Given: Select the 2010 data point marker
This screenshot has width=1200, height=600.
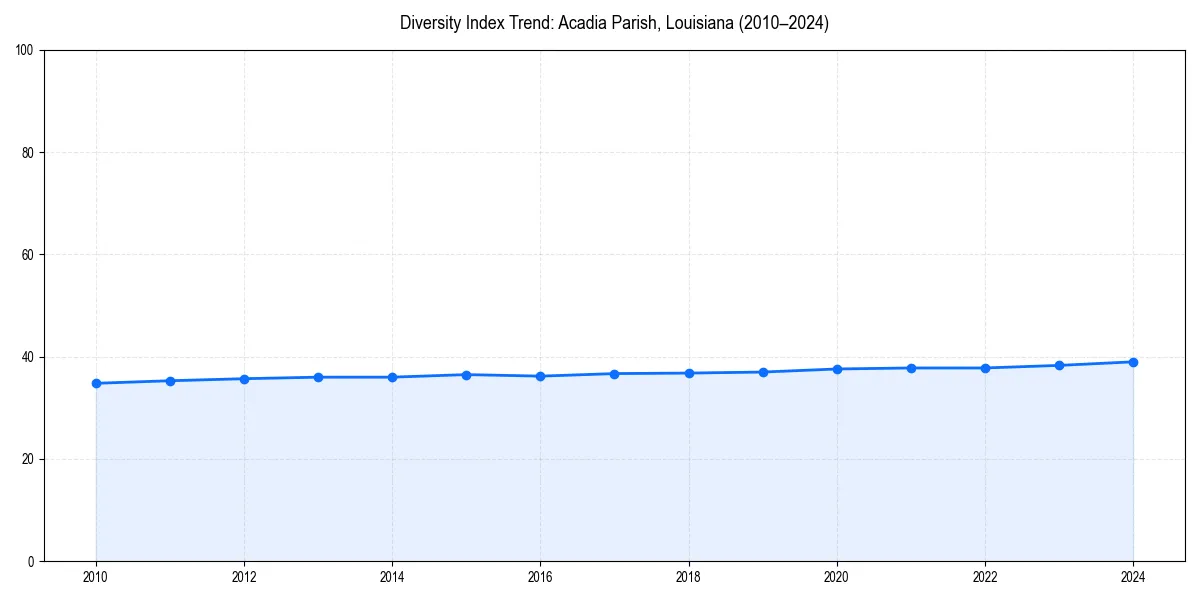Looking at the screenshot, I should click(95, 382).
